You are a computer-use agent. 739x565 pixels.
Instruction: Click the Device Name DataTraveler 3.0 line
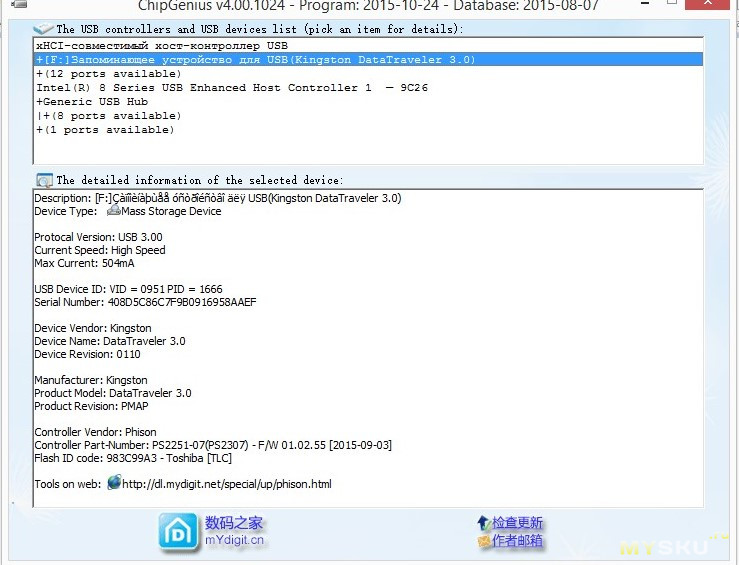tap(110, 341)
